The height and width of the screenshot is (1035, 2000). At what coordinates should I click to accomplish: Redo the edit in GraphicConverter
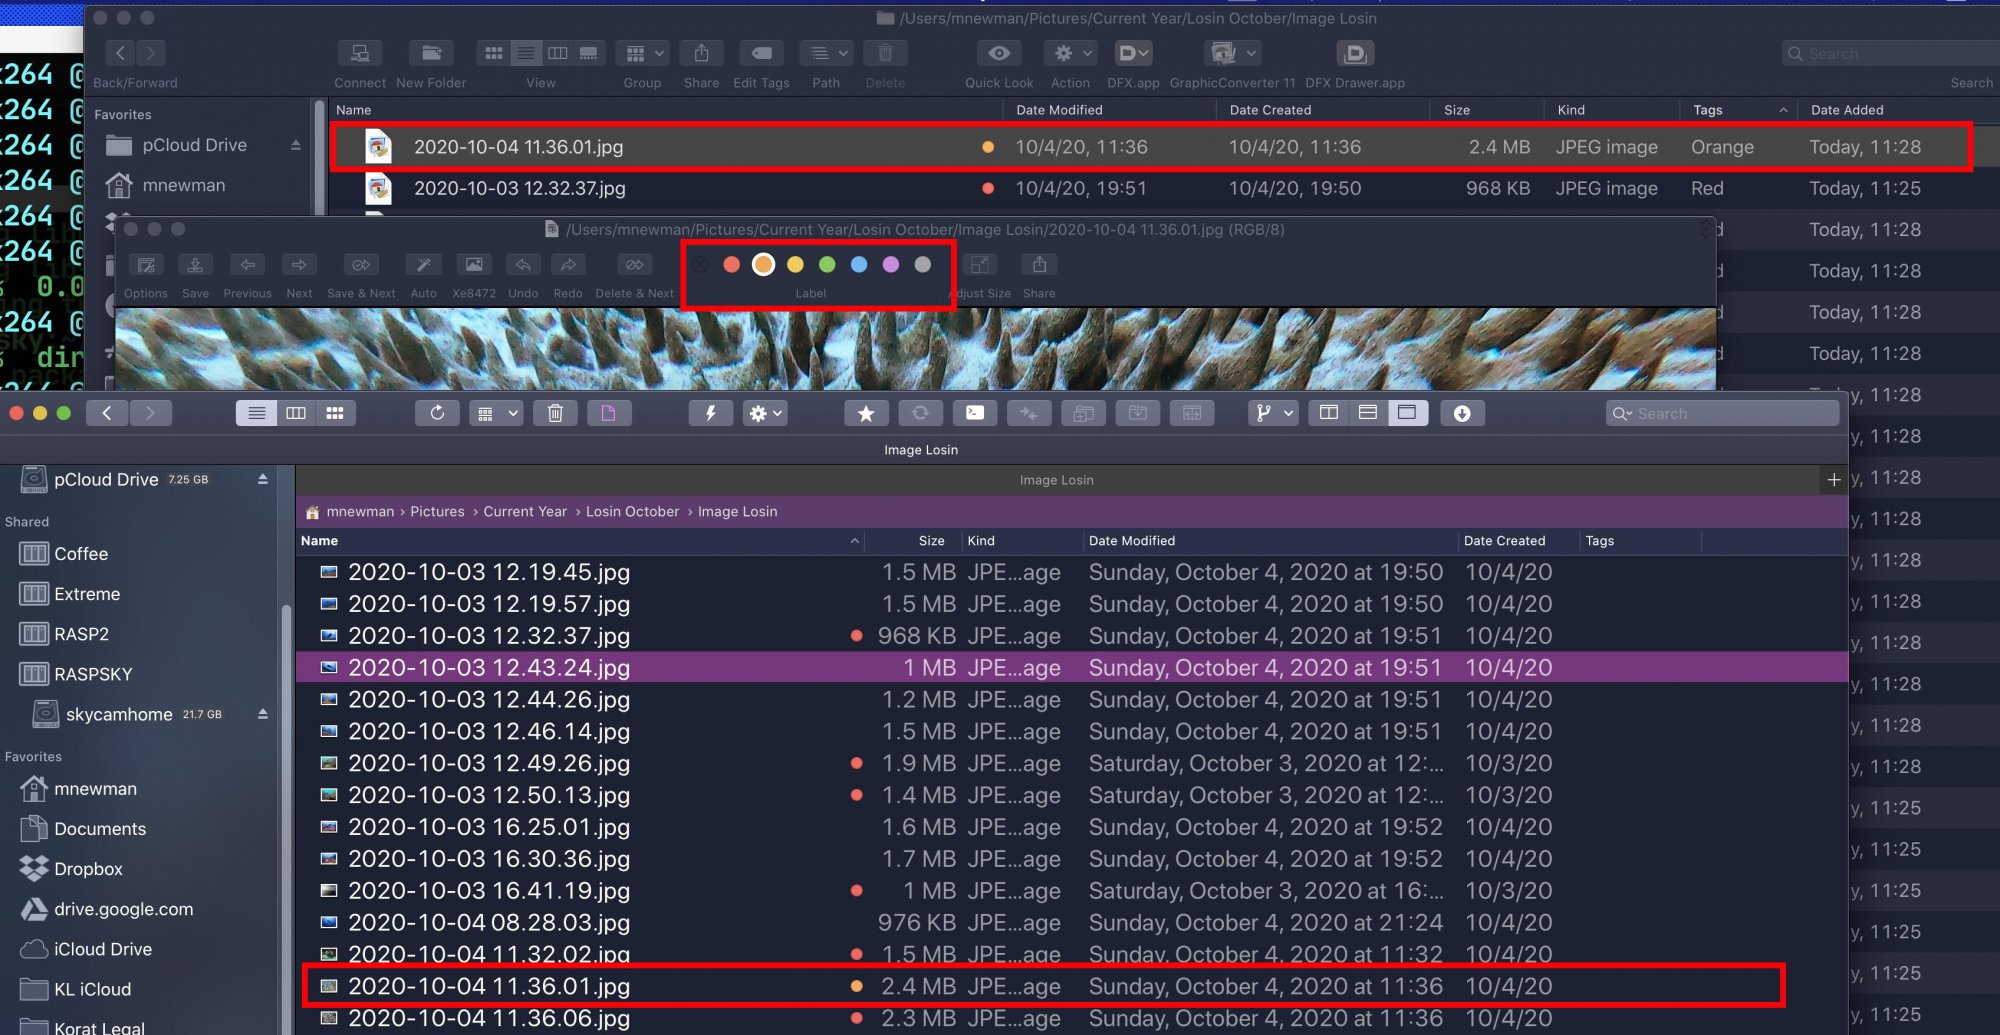(568, 265)
